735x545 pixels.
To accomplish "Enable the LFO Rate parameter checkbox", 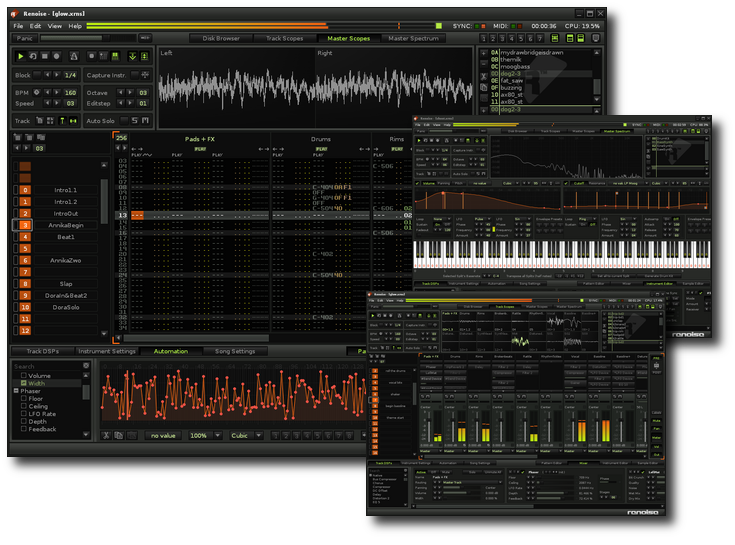I will tap(23, 413).
